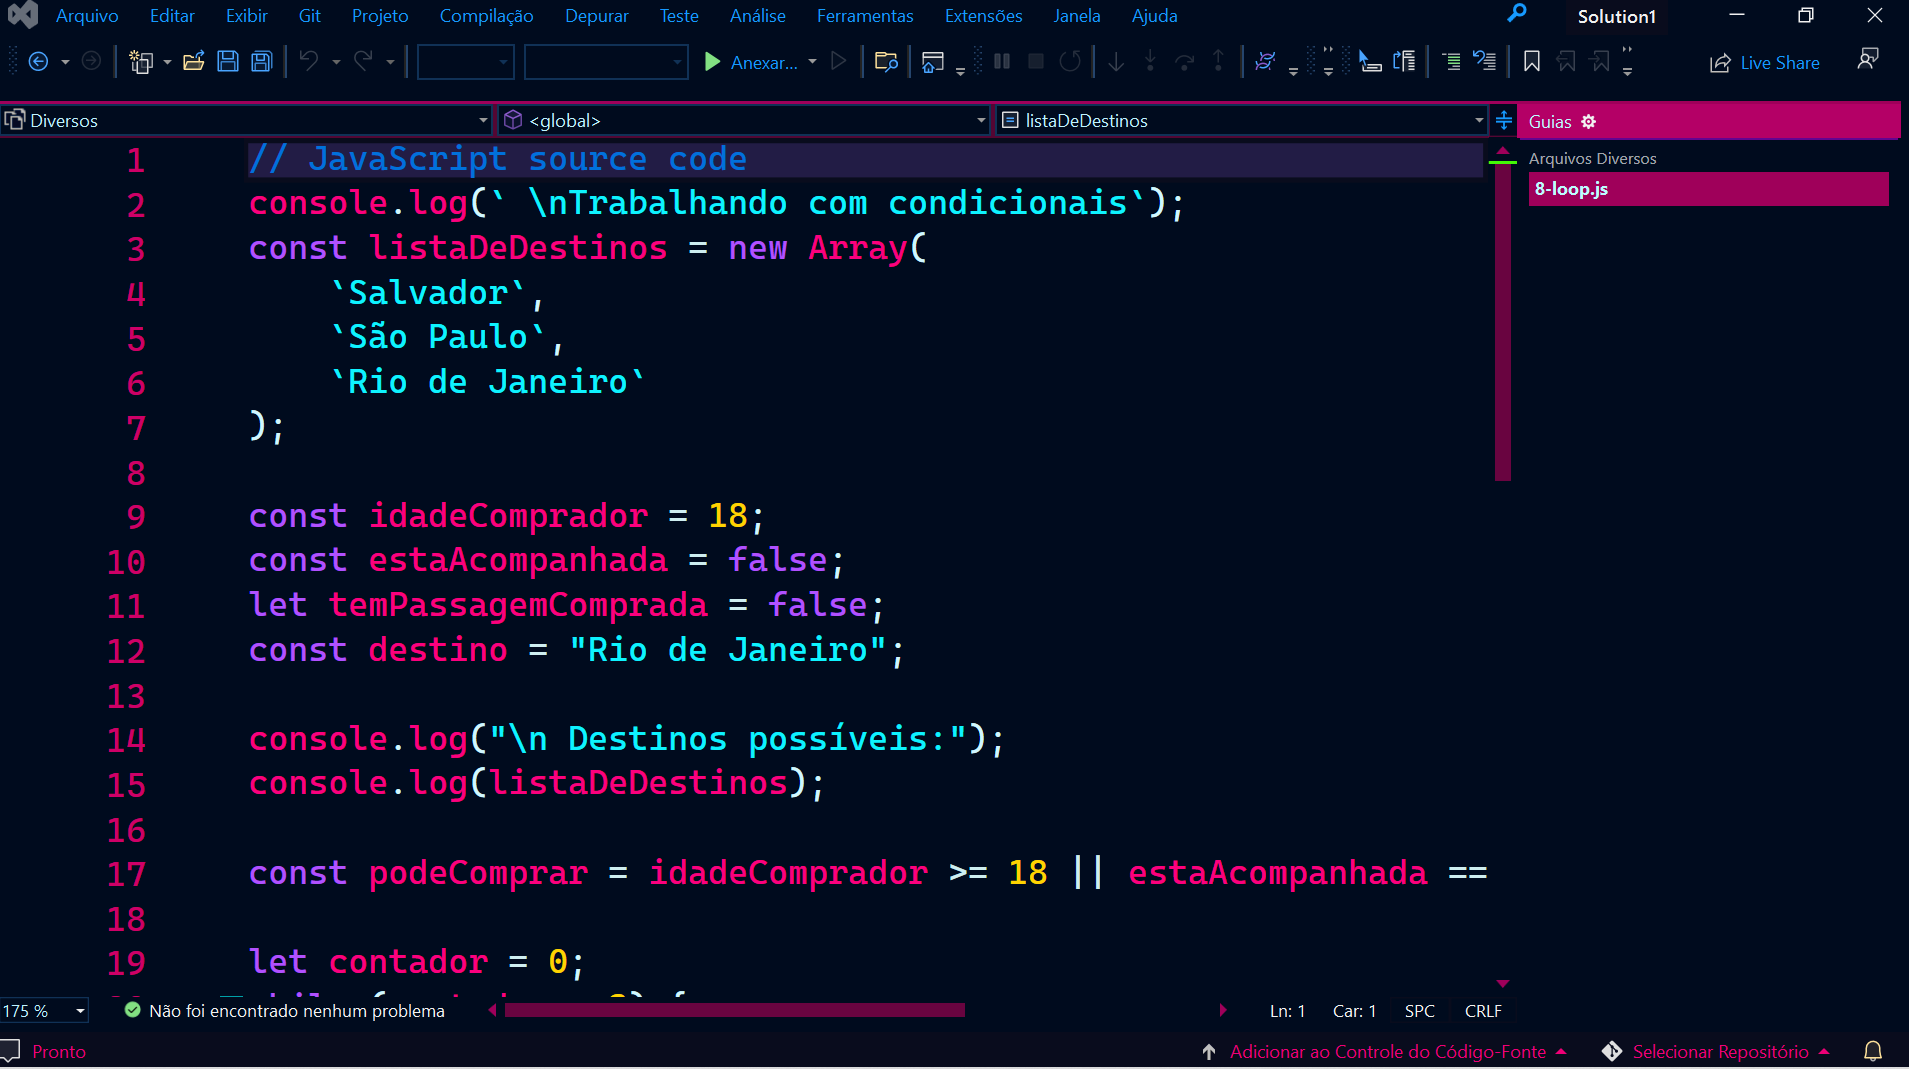Select the 8-loop.js tab in Guias
The width and height of the screenshot is (1909, 1069).
click(1708, 189)
